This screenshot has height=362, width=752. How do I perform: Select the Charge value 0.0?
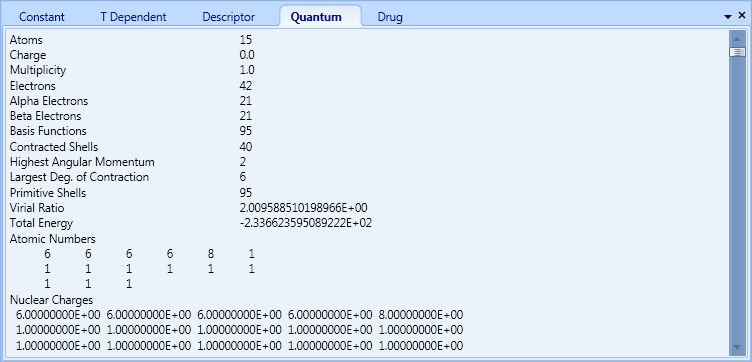coord(247,55)
